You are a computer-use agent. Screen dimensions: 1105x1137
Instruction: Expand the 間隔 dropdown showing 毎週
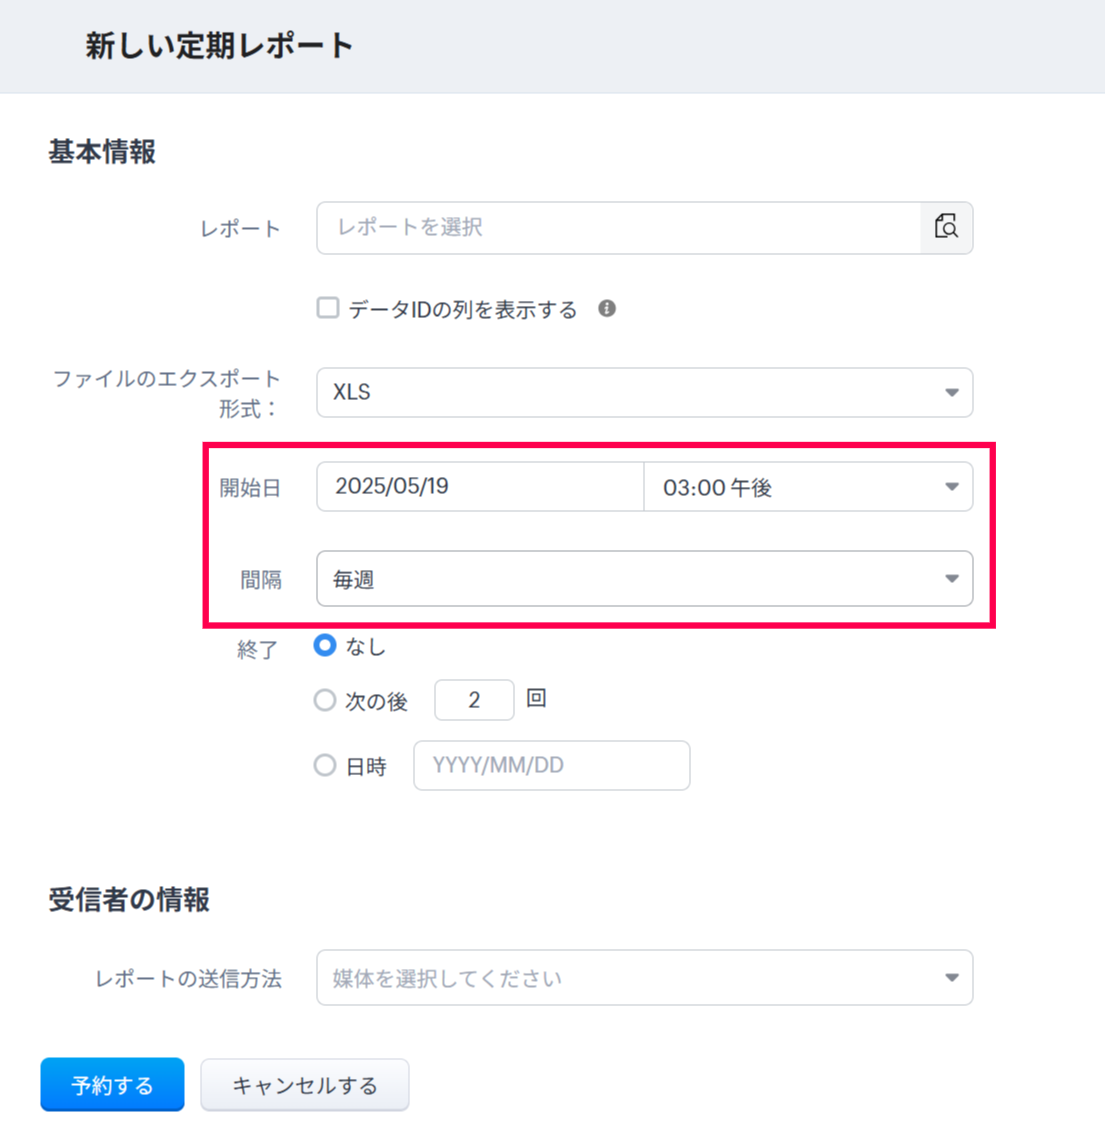tap(644, 579)
